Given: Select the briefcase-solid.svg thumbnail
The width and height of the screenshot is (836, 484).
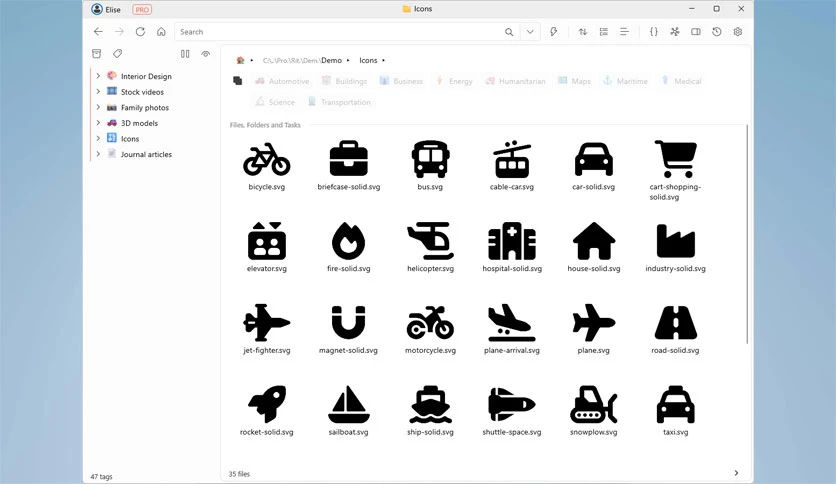Looking at the screenshot, I should (349, 158).
